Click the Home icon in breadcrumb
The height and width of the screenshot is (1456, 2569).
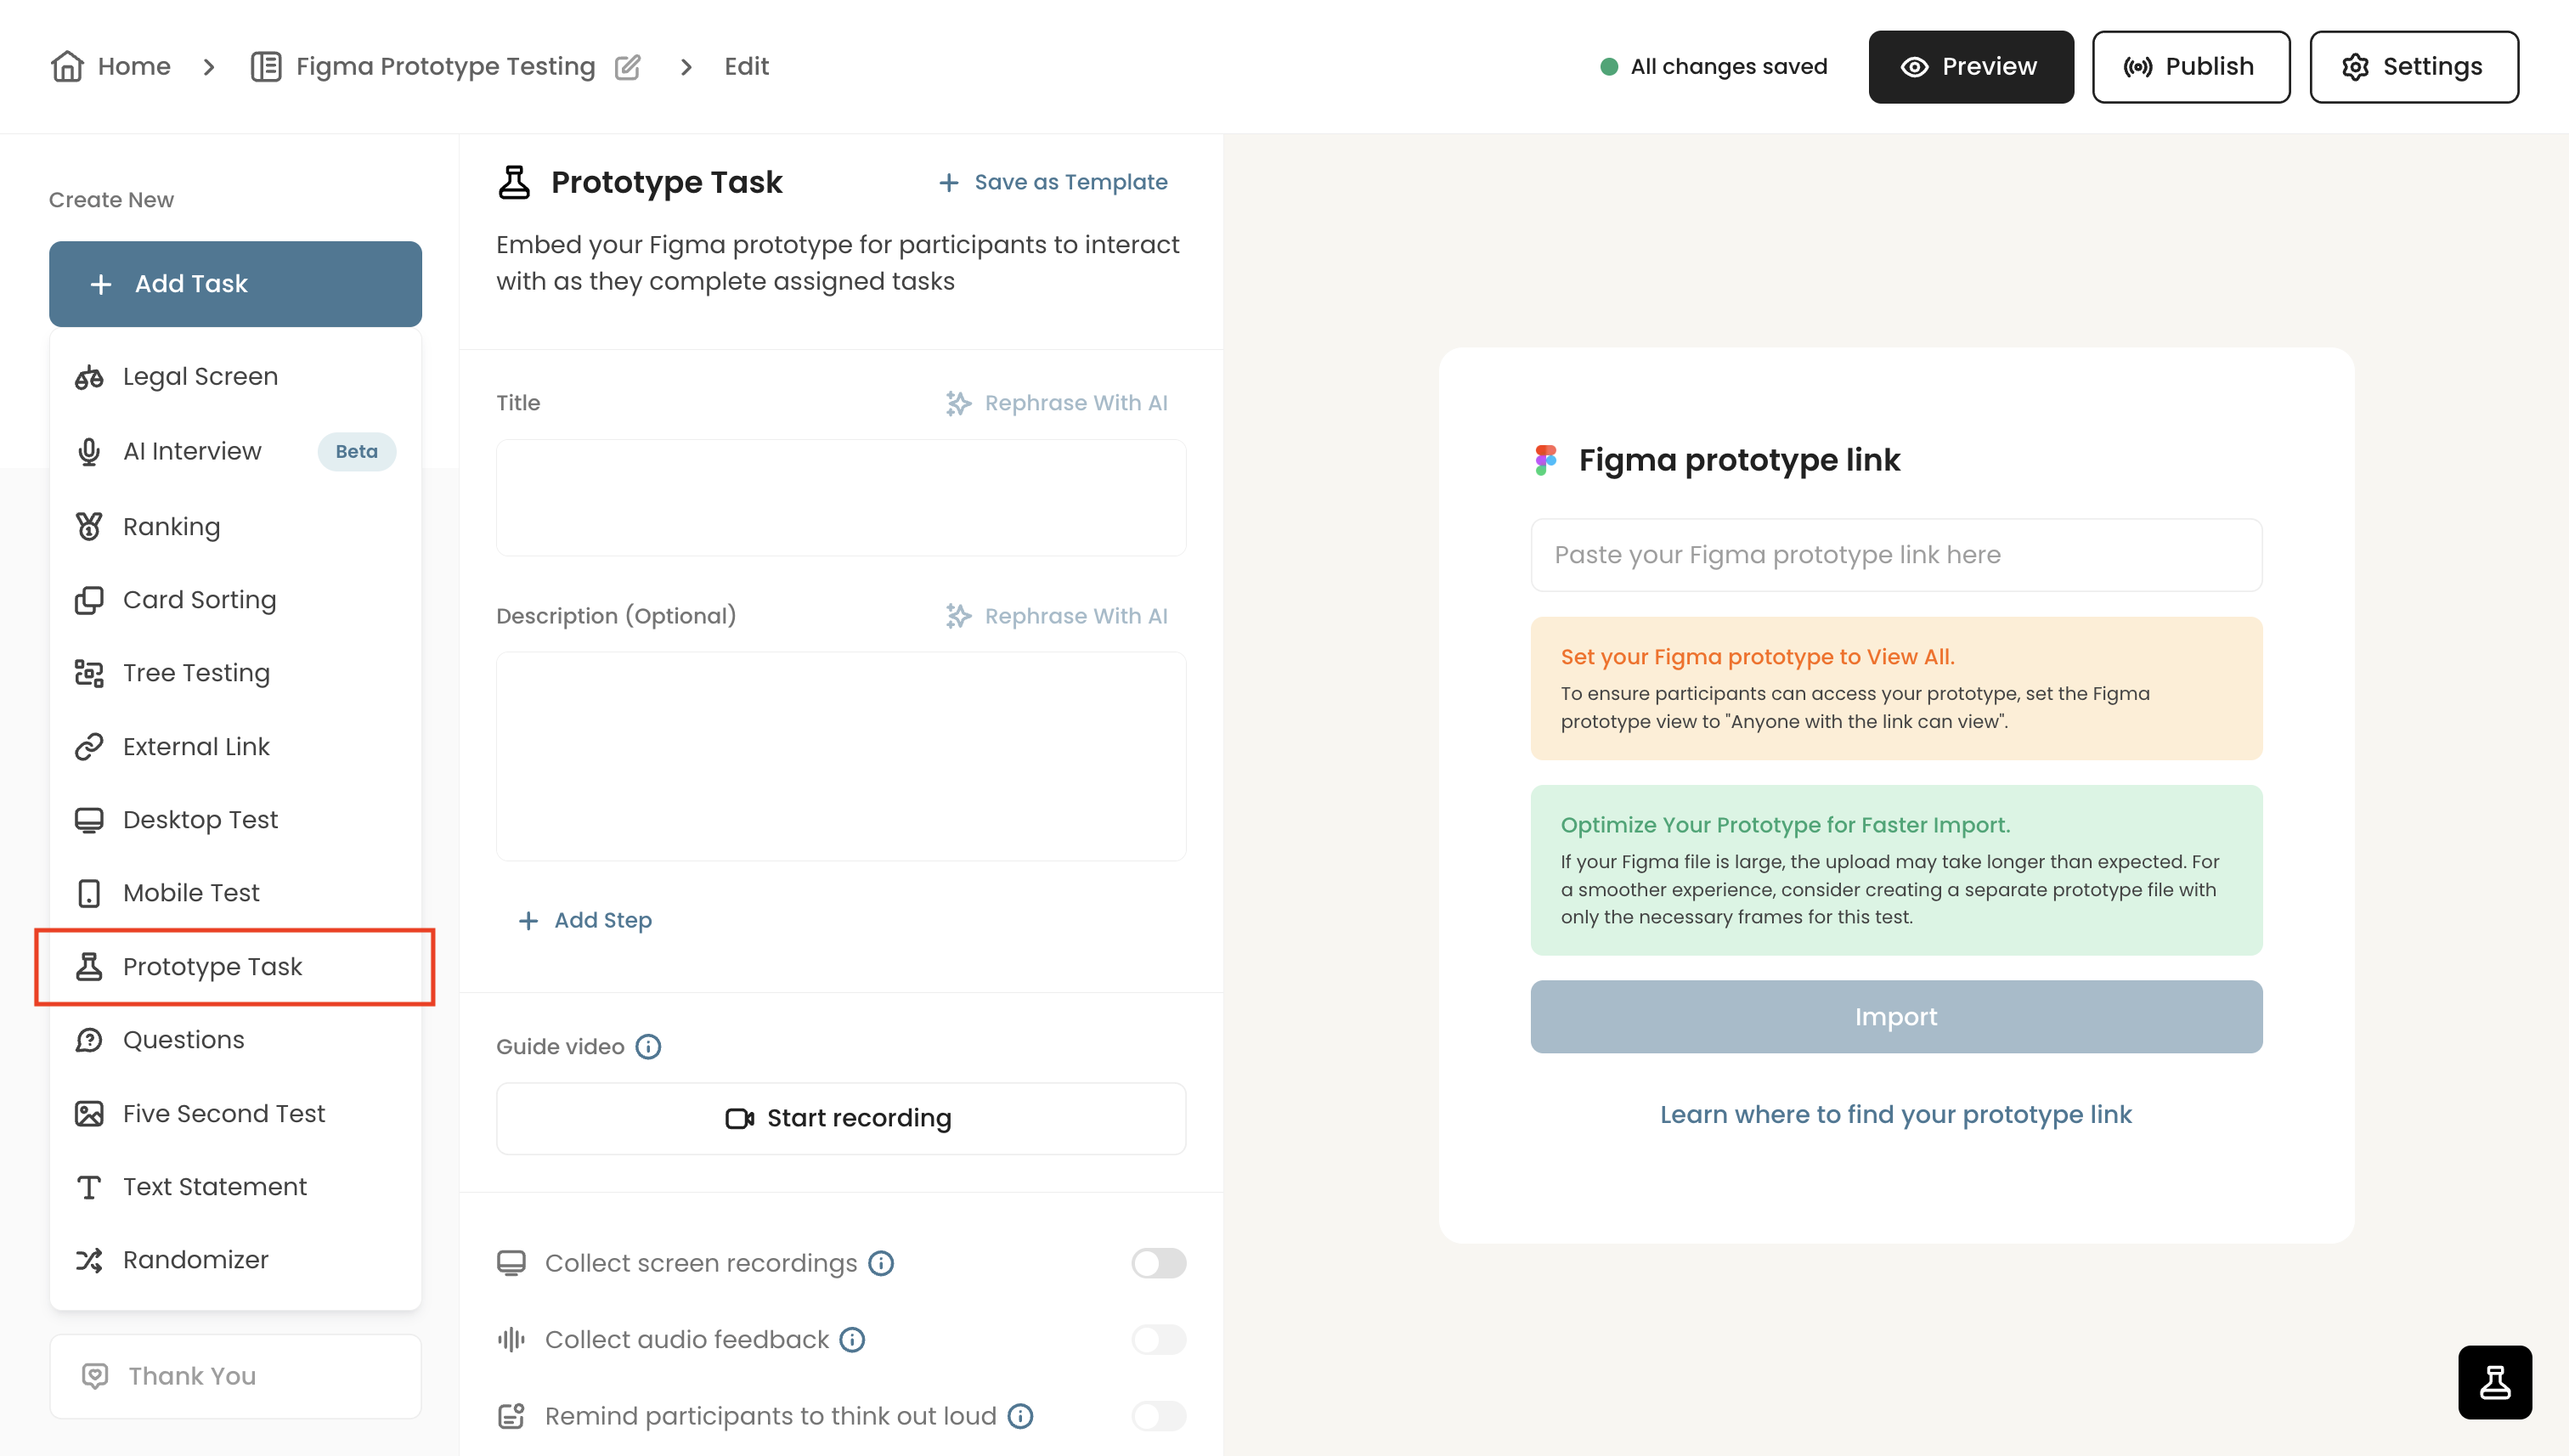(68, 66)
